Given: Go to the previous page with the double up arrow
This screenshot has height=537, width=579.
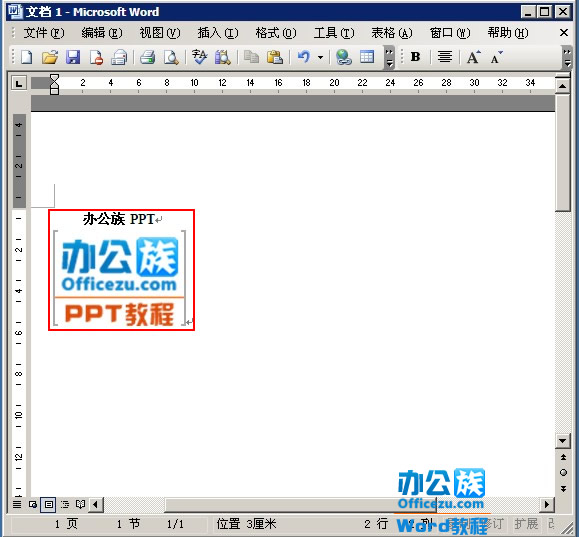Looking at the screenshot, I should click(563, 458).
